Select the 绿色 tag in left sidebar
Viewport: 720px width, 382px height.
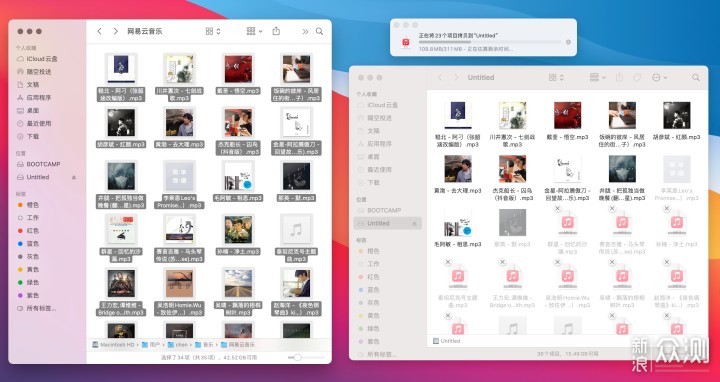click(28, 282)
